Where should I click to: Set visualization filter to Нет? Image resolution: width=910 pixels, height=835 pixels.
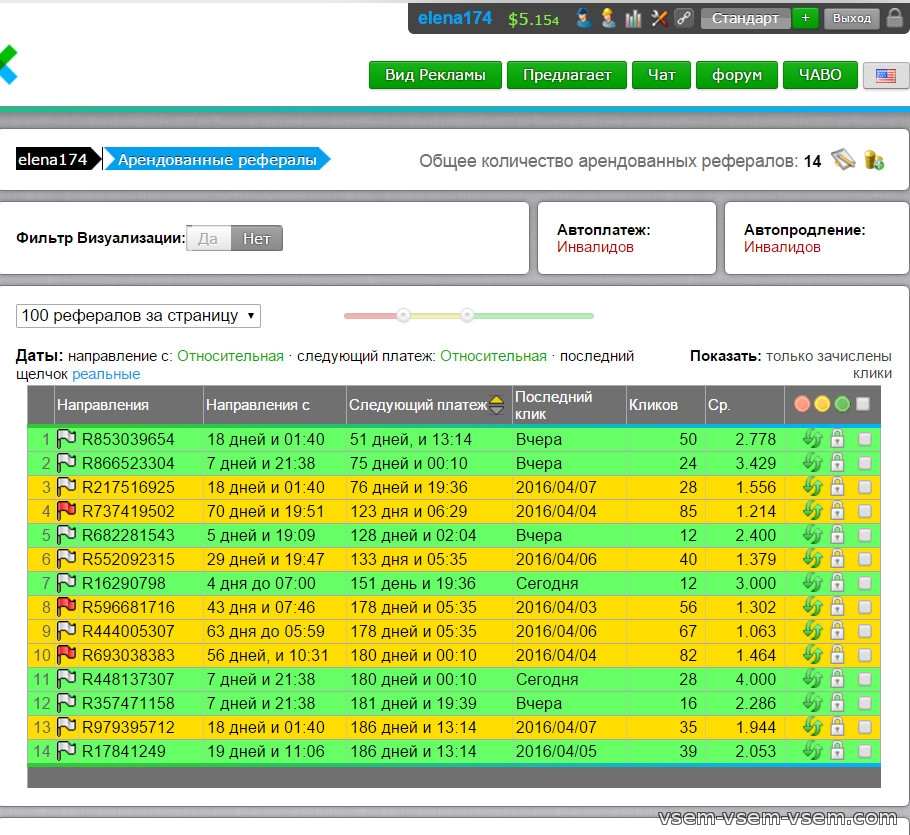point(257,238)
